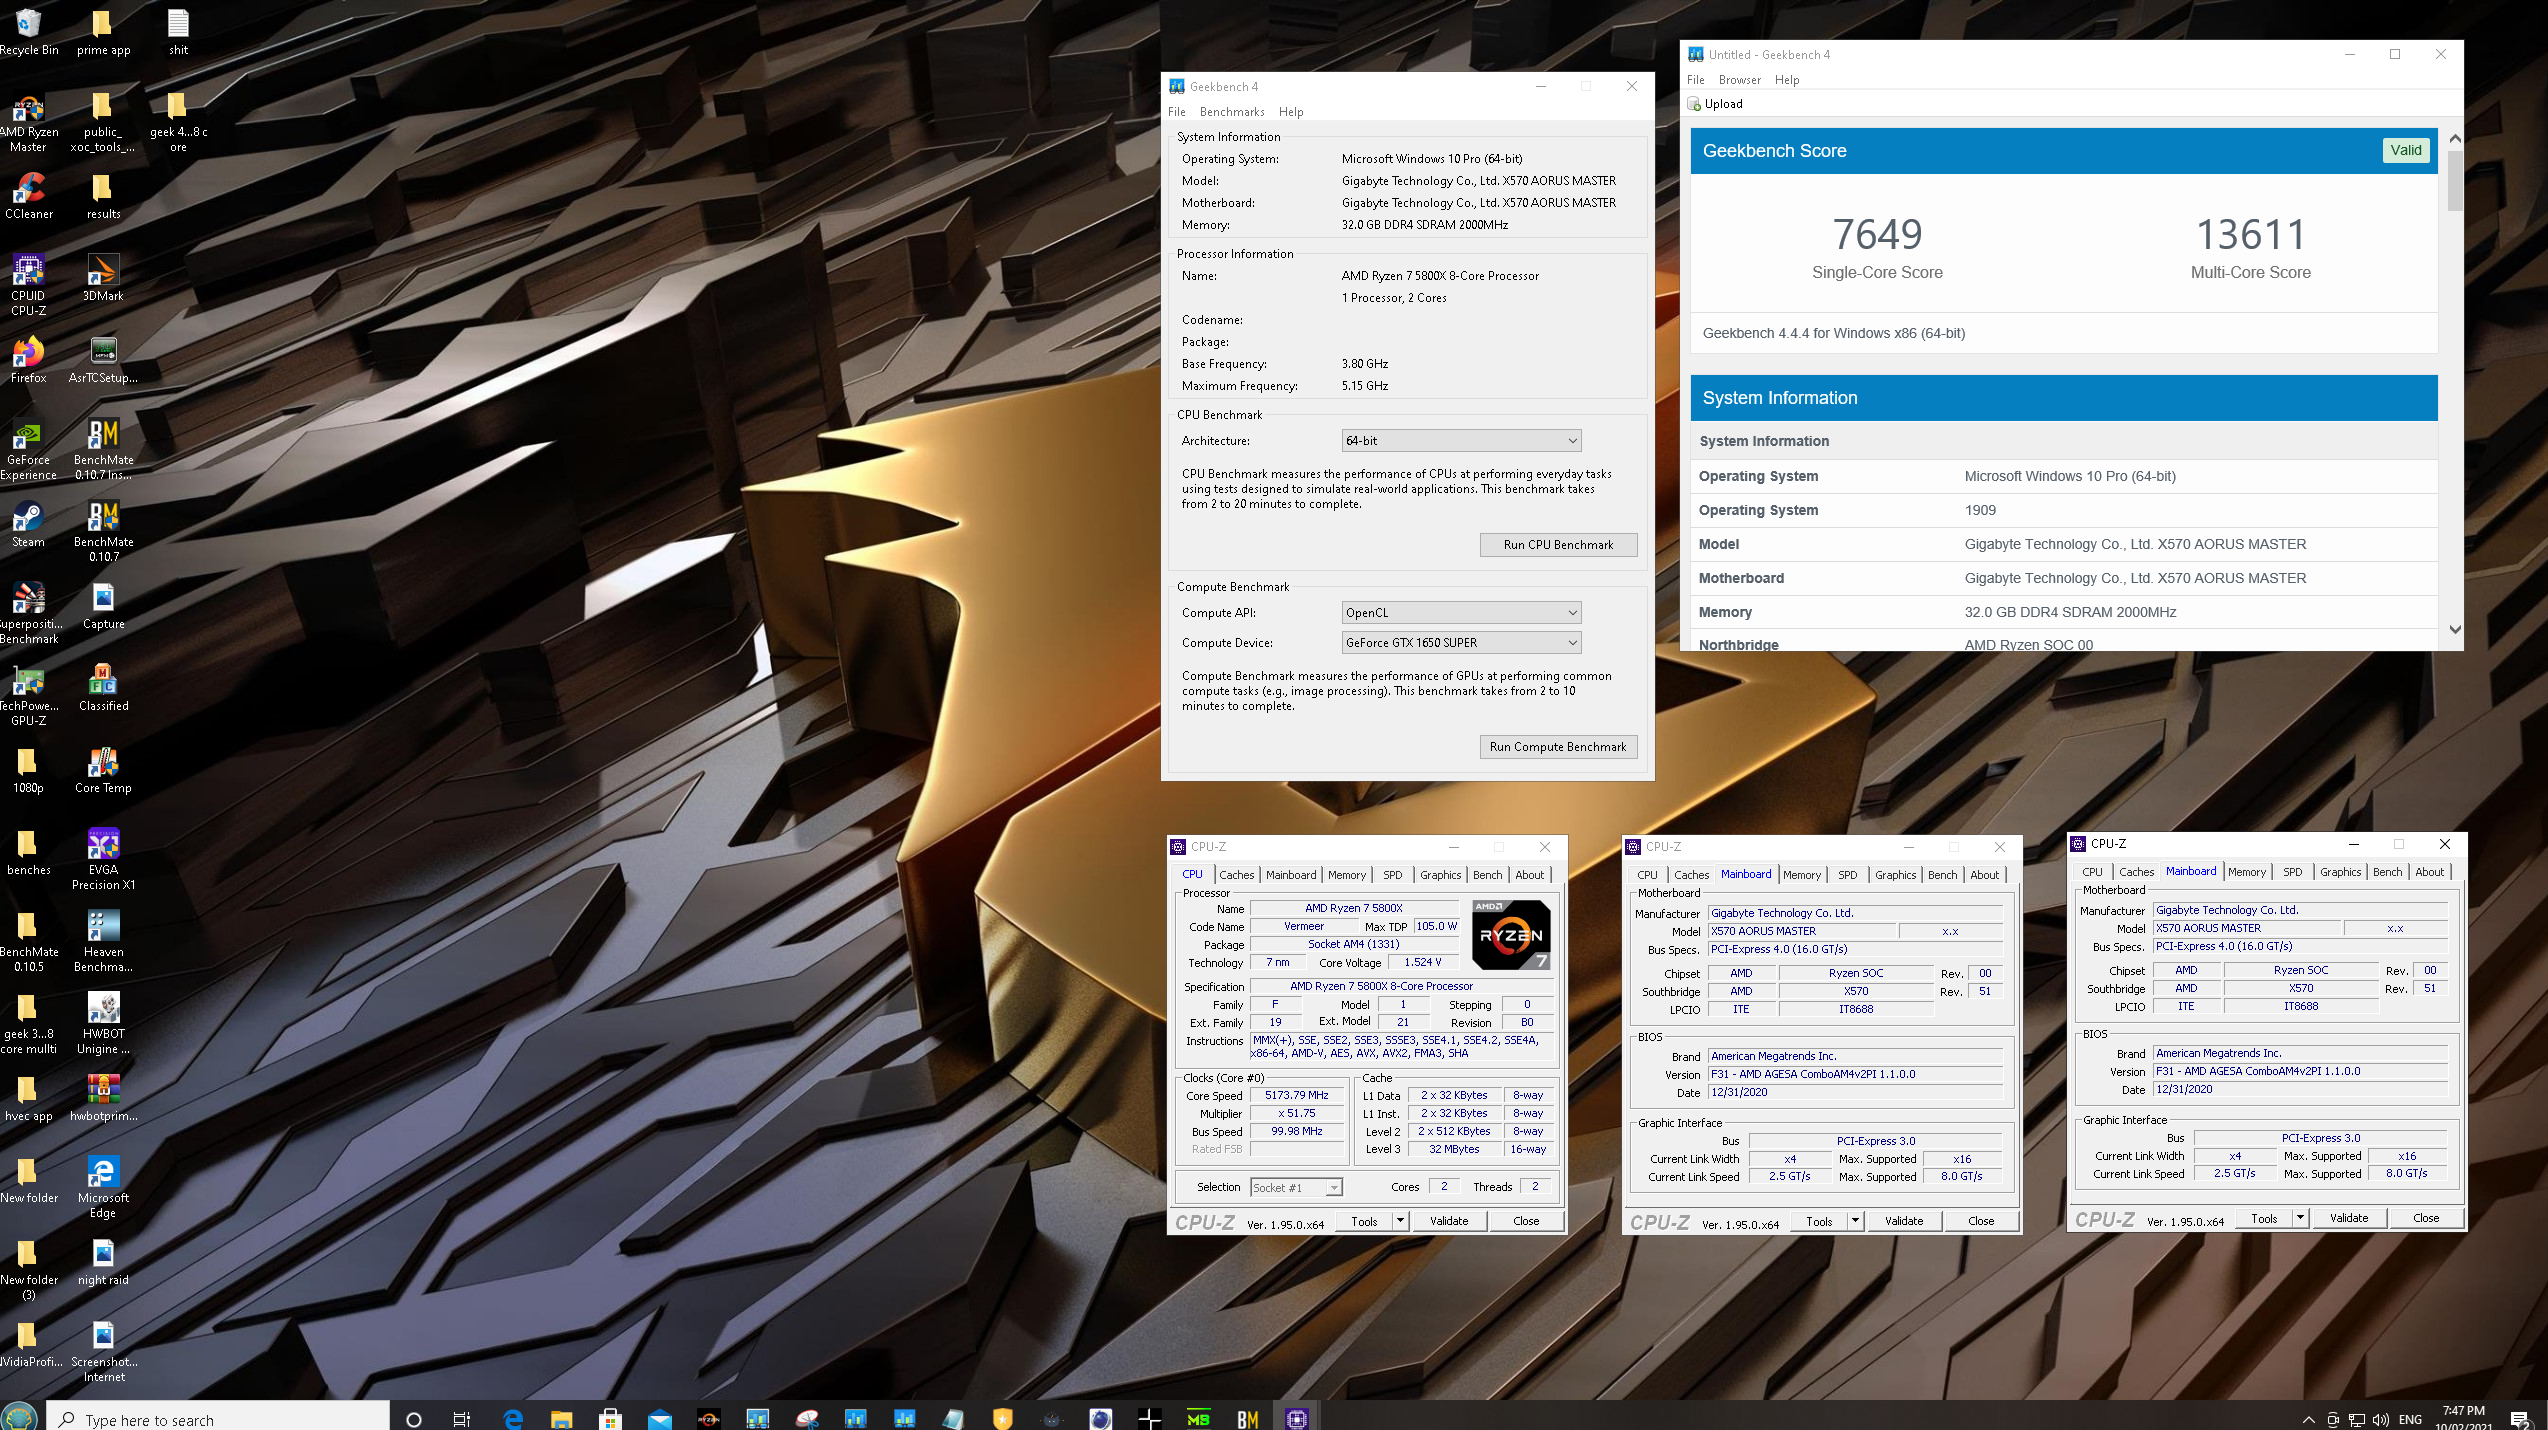Click Upload in Geekbench results window
2548x1430 pixels.
pyautogui.click(x=1715, y=104)
